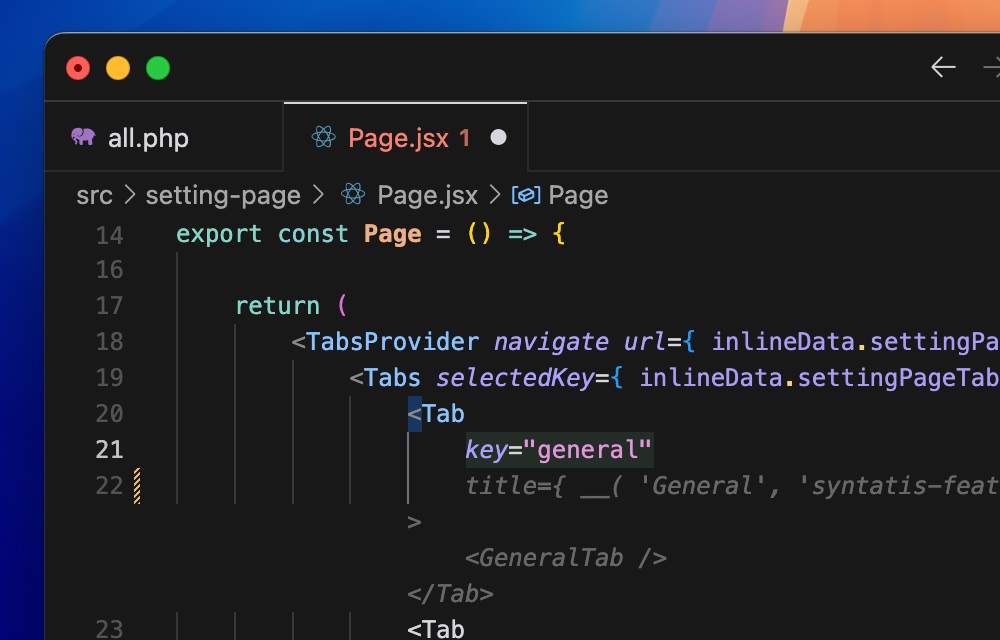Switch to the all.php tab
1000x640 pixels.
click(148, 138)
